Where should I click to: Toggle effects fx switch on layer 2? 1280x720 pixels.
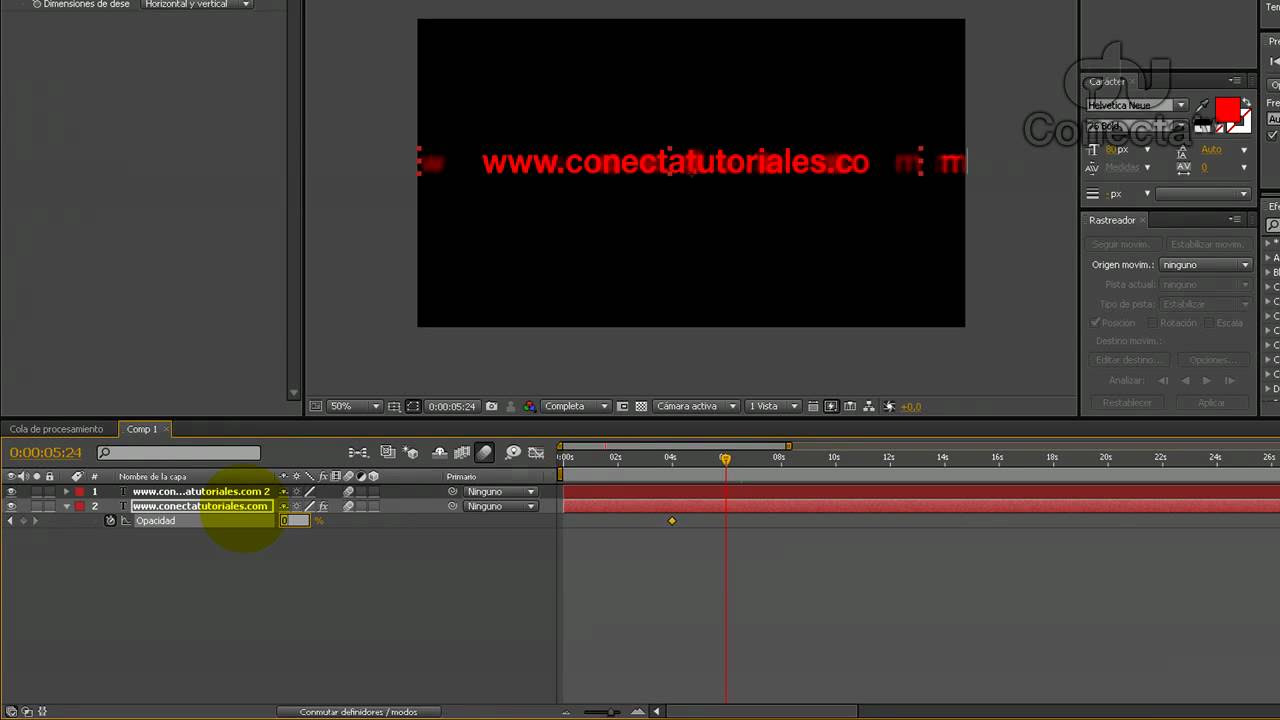pyautogui.click(x=322, y=506)
